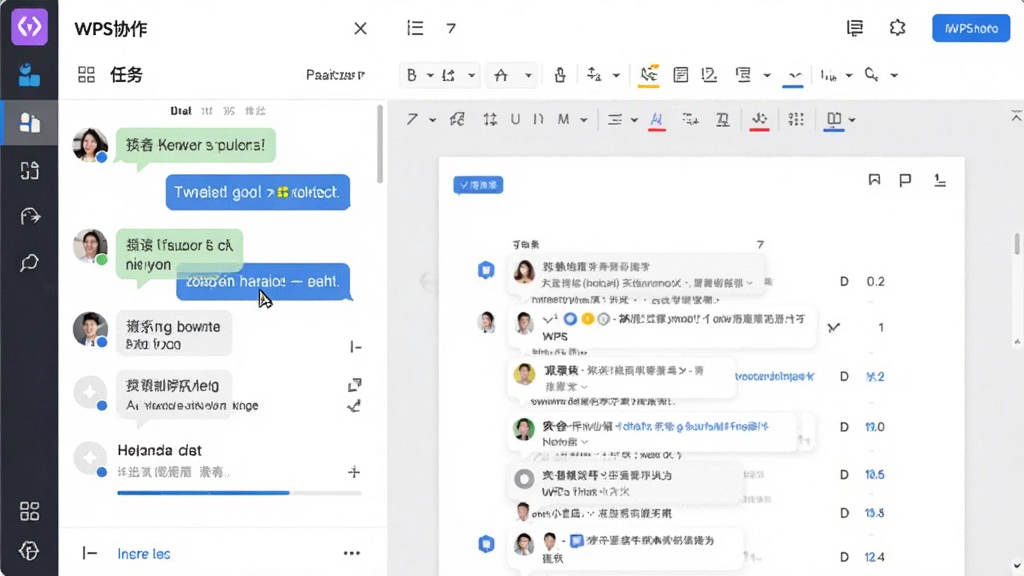
Task: Click the list outline icon in header
Action: 415,28
